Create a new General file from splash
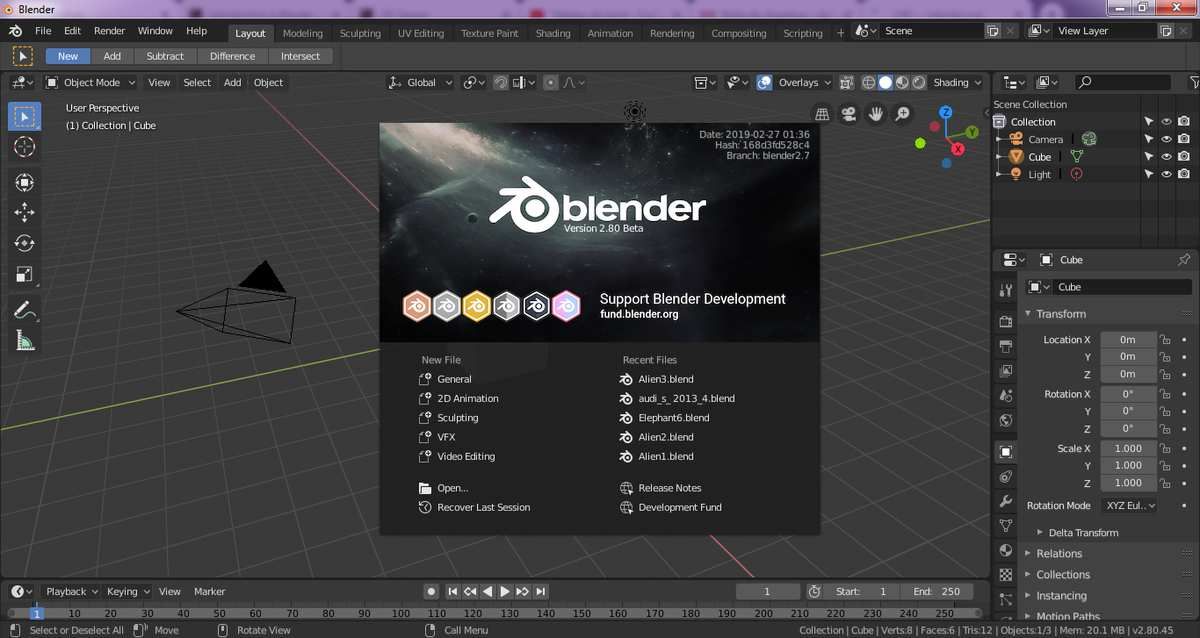Viewport: 1200px width, 638px height. point(454,379)
